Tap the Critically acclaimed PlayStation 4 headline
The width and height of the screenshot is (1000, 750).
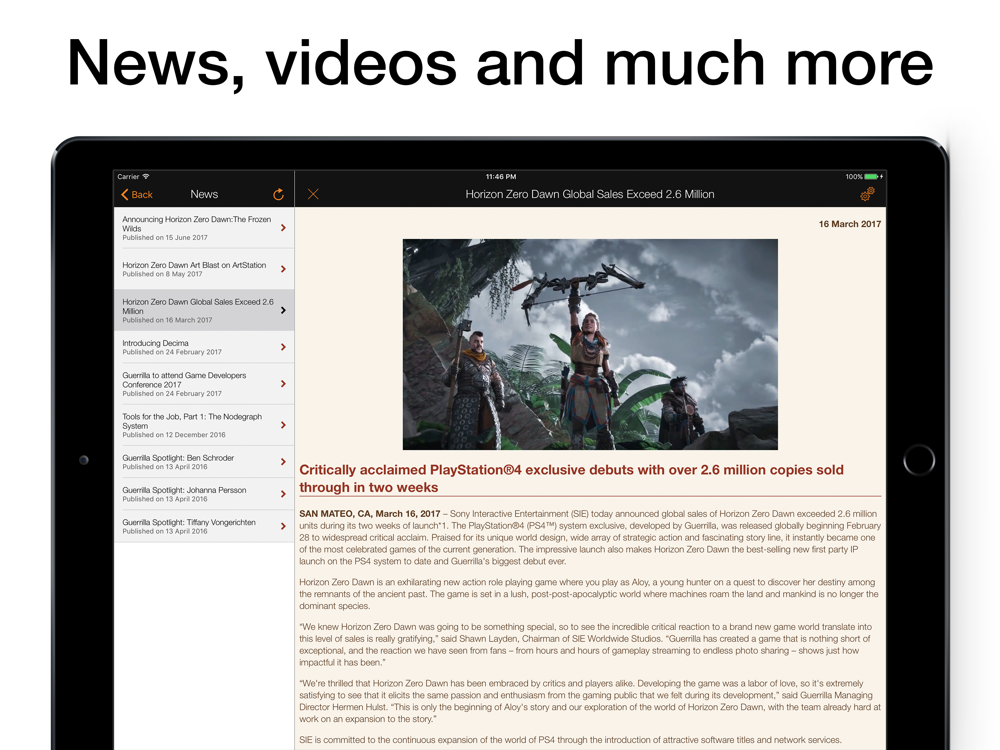(571, 478)
